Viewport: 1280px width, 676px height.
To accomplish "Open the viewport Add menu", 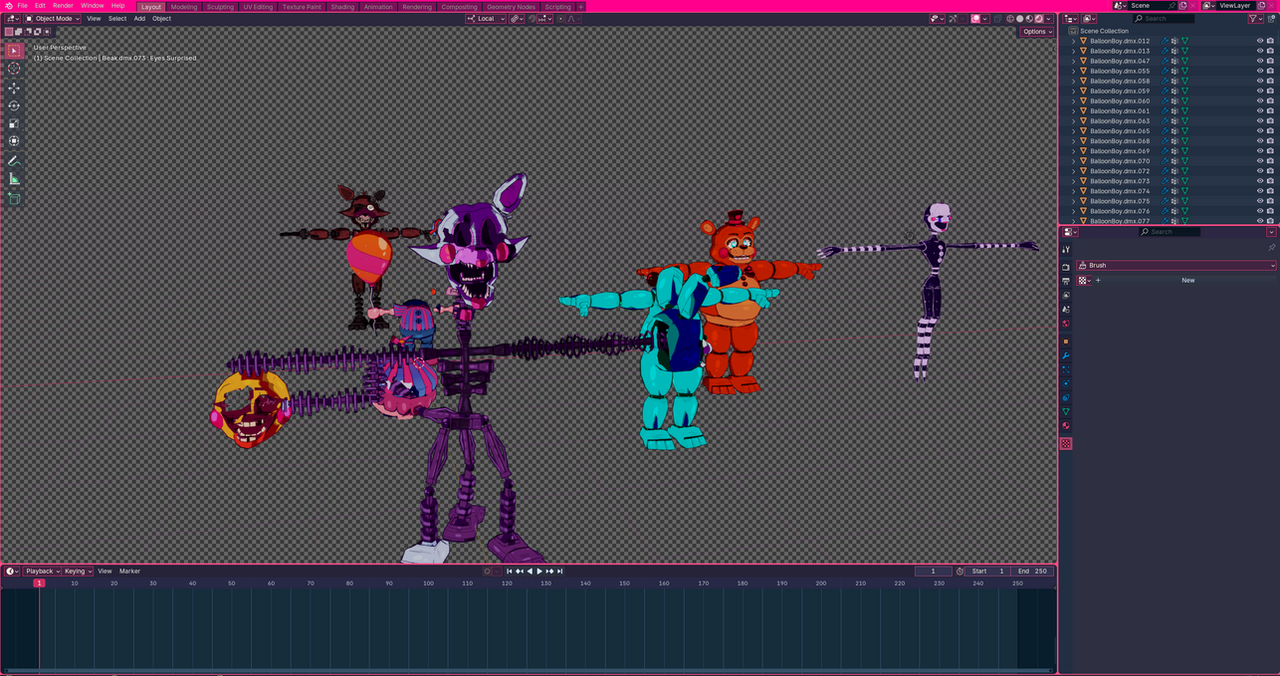I will click(x=139, y=18).
